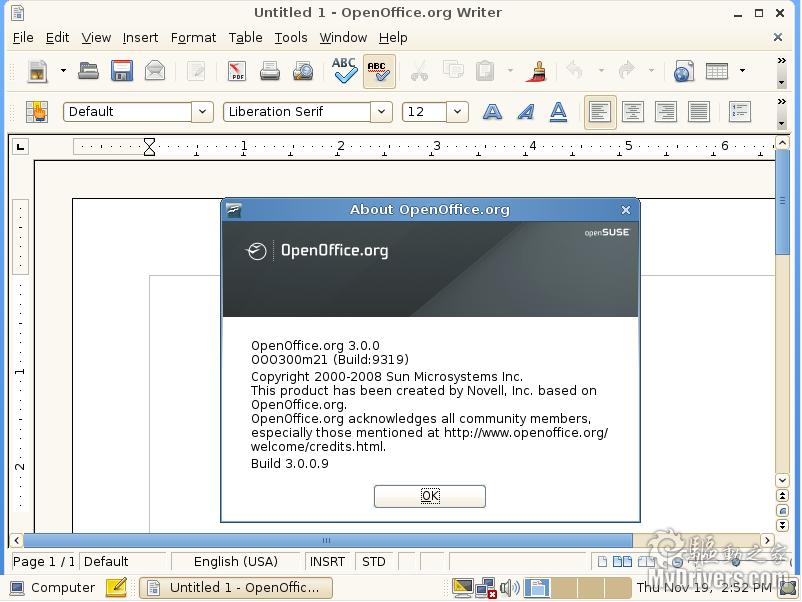Toggle Edit File mode icon
802x602 pixels.
196,71
